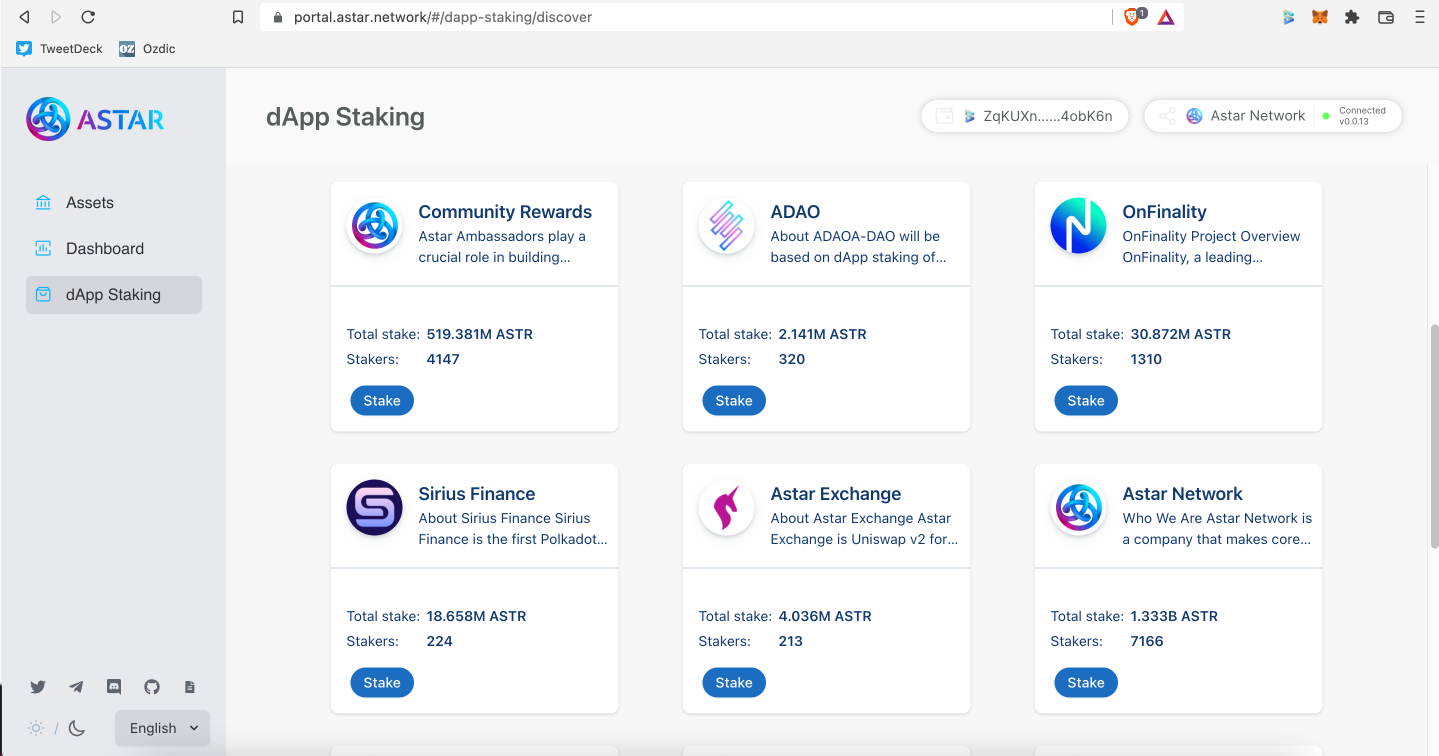Click the Sirius Finance logo
The height and width of the screenshot is (756, 1439).
[375, 508]
